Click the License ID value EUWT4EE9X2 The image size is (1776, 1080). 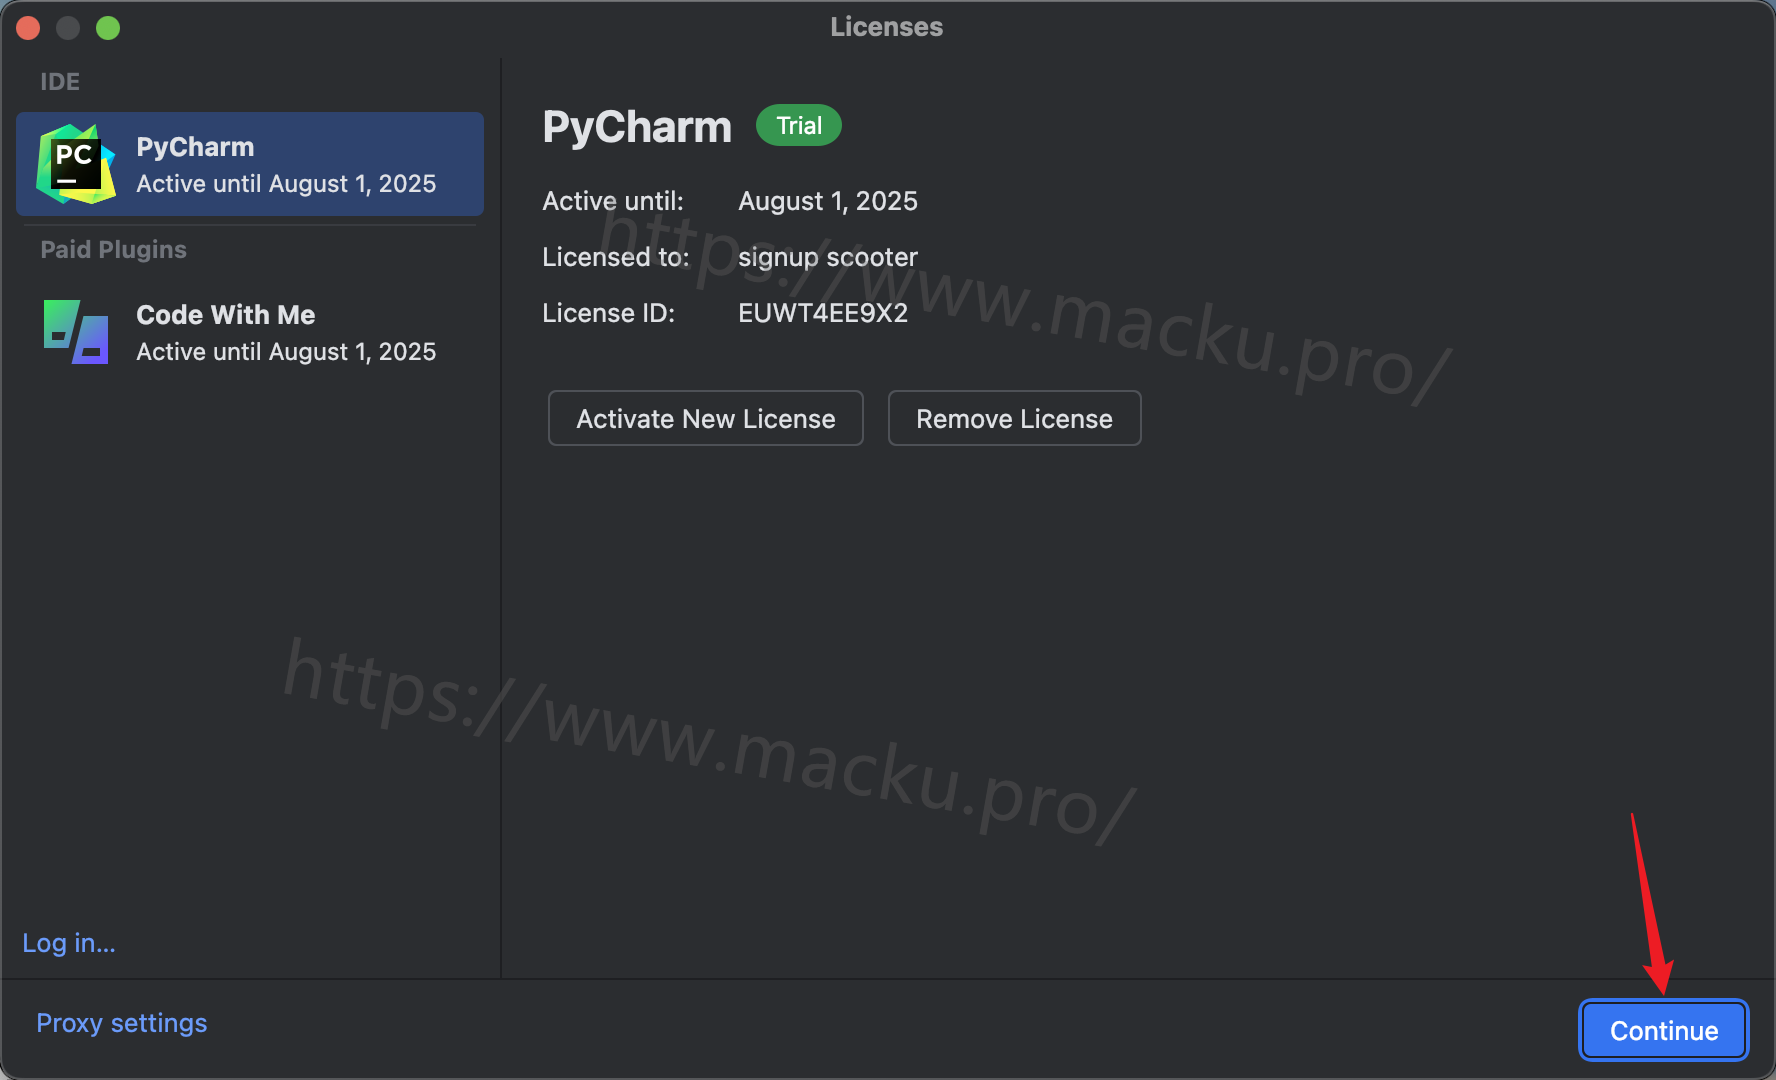pos(823,313)
